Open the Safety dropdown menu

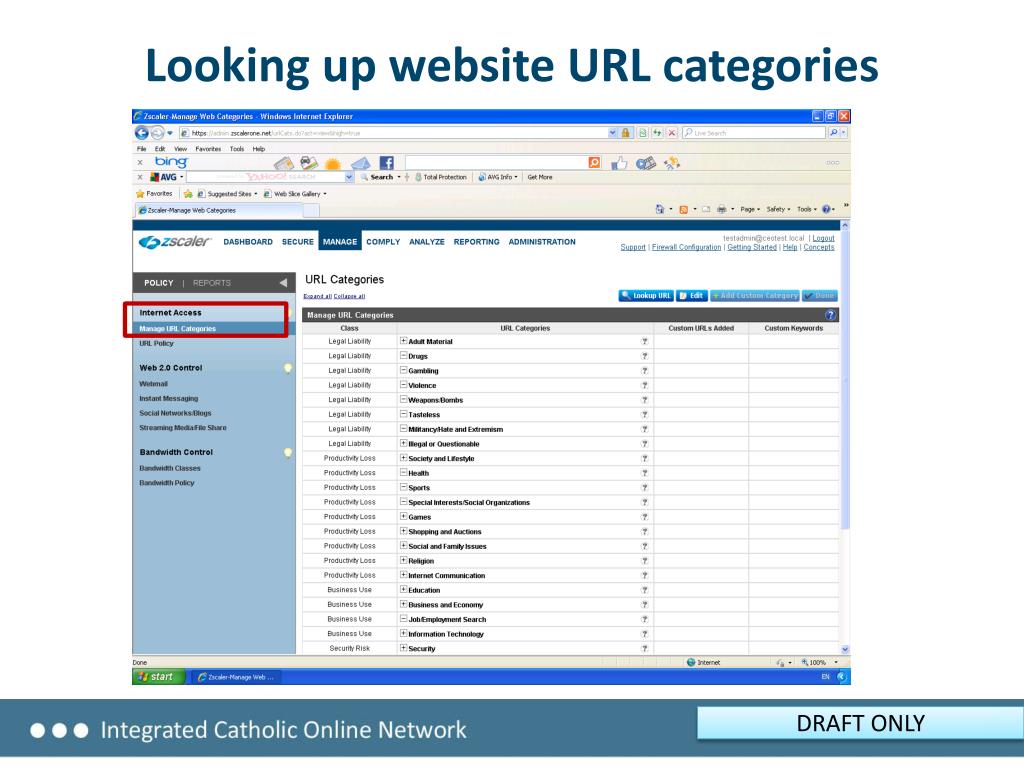pyautogui.click(x=778, y=210)
